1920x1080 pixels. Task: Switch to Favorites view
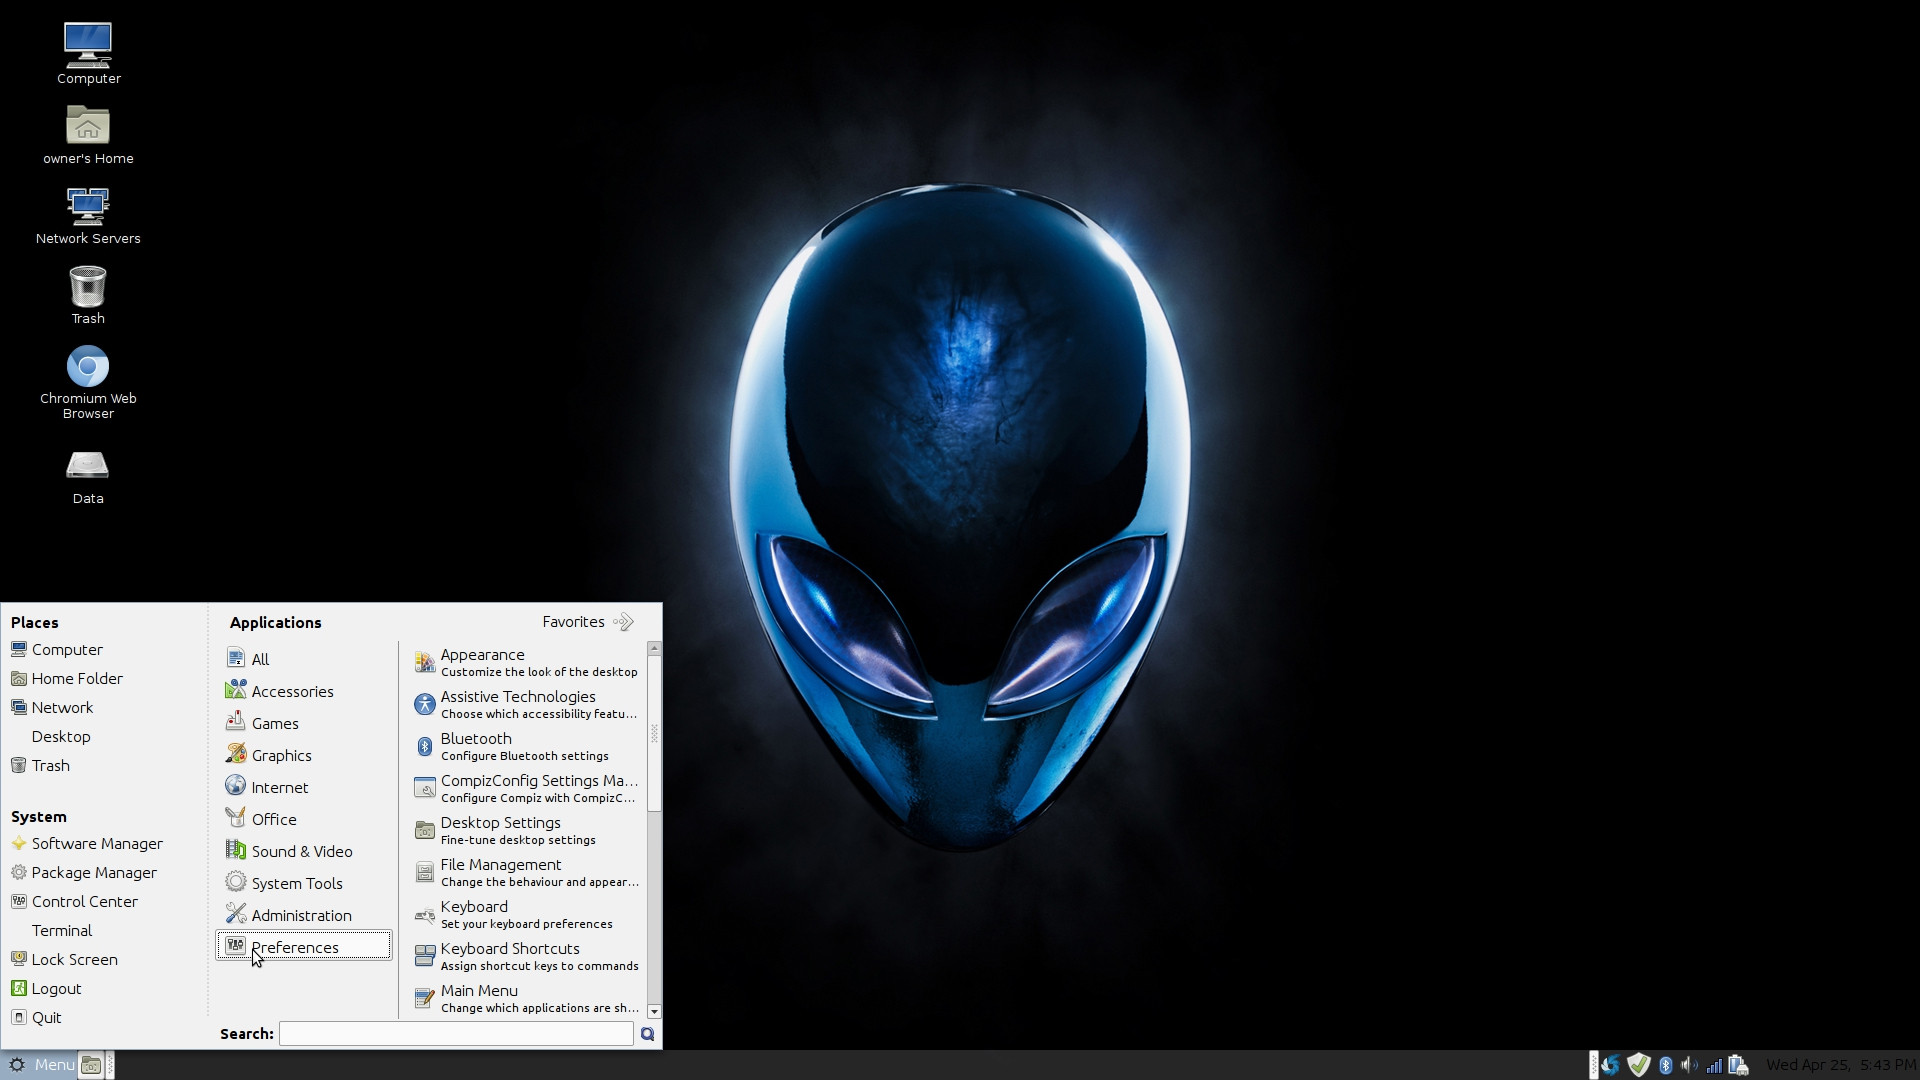click(588, 622)
